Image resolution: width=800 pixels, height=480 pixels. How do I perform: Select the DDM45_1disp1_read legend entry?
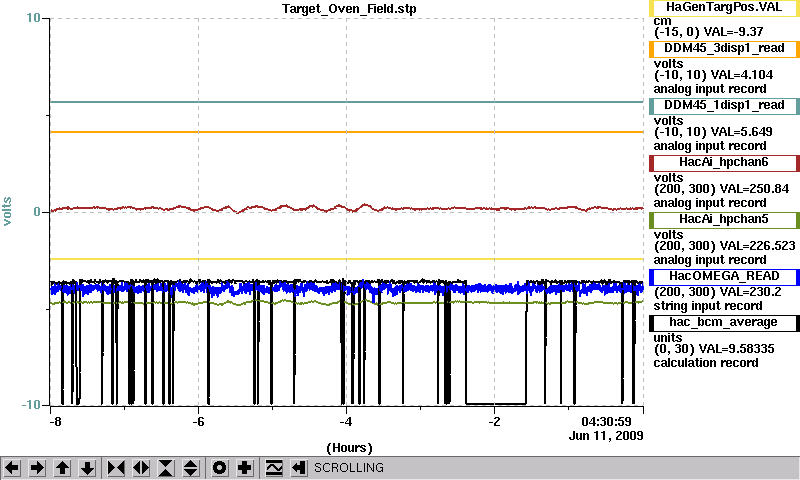point(724,106)
